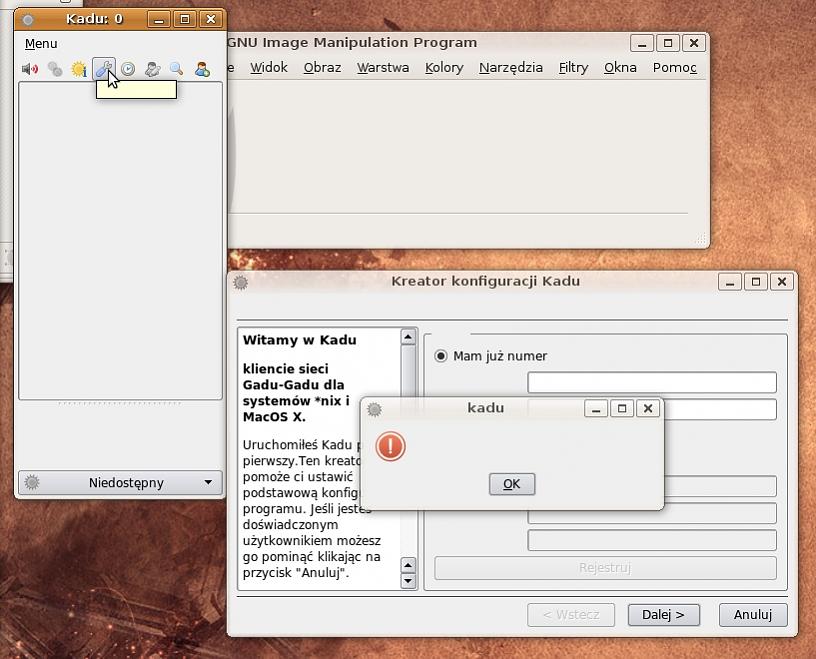Open the Menu in the Kadu window

pos(41,44)
